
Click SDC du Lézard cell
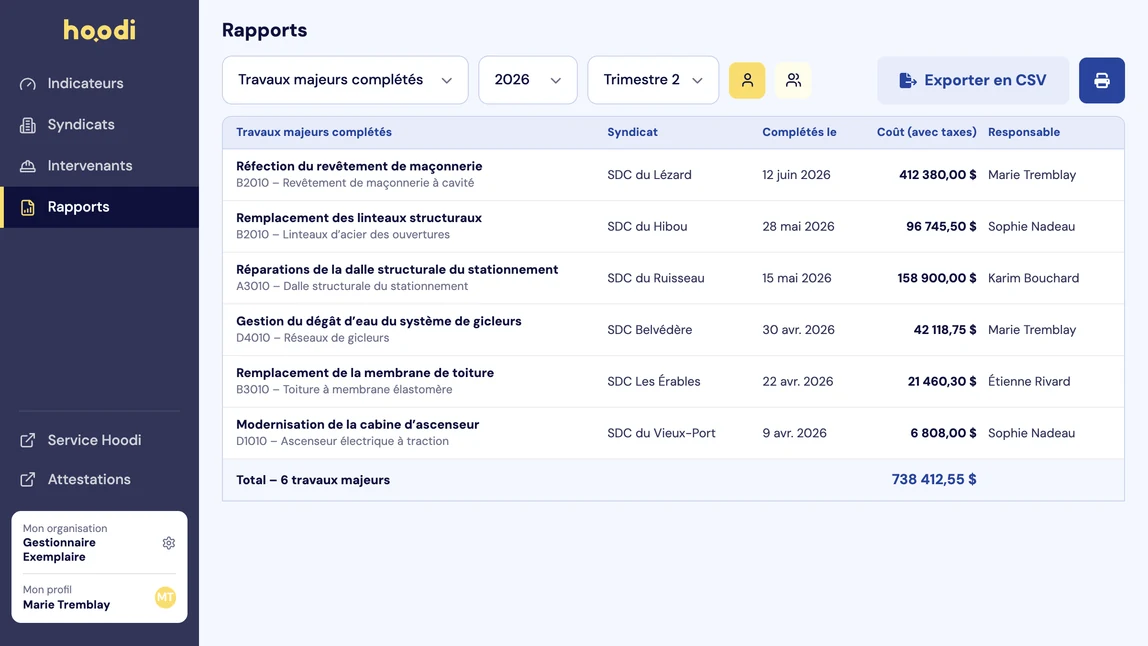pyautogui.click(x=649, y=175)
